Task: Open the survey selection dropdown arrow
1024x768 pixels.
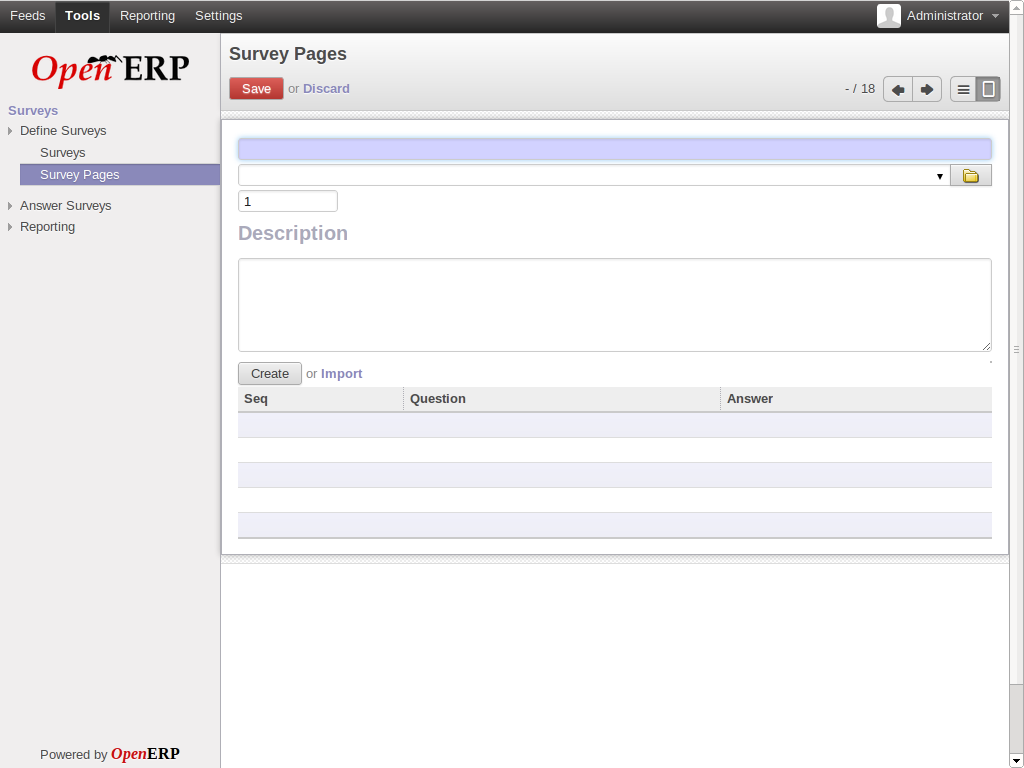Action: tap(940, 176)
